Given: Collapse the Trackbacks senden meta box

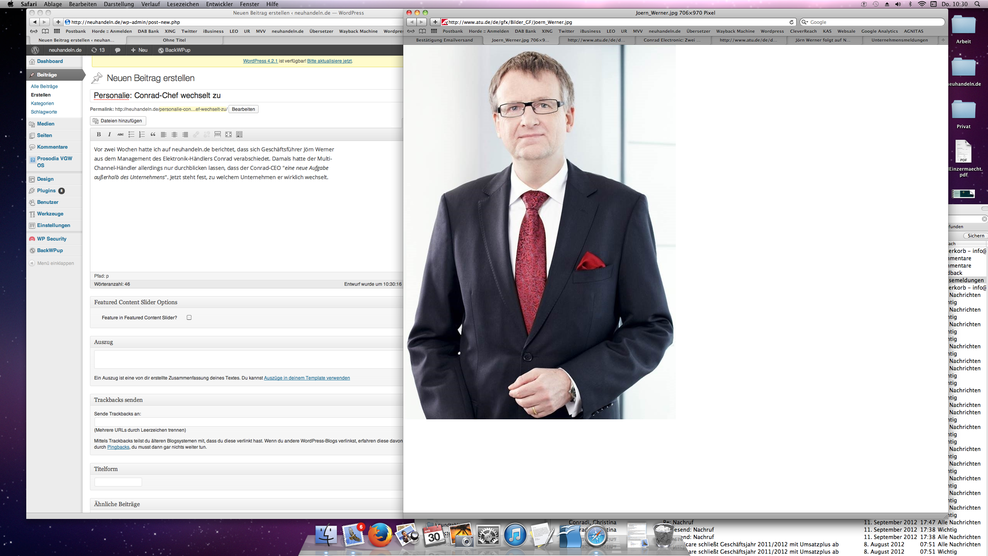Looking at the screenshot, I should coord(246,400).
